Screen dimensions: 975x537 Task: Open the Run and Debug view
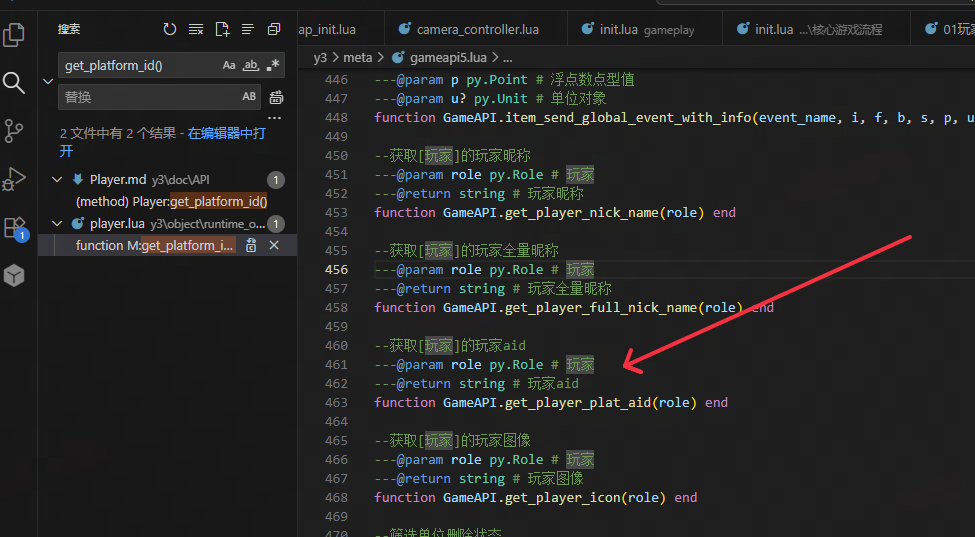pos(14,179)
